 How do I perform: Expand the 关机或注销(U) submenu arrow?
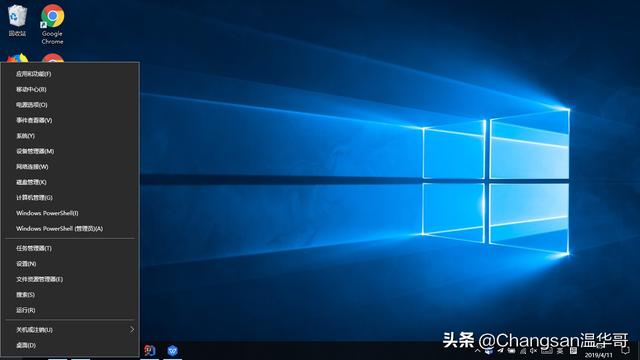tap(132, 329)
